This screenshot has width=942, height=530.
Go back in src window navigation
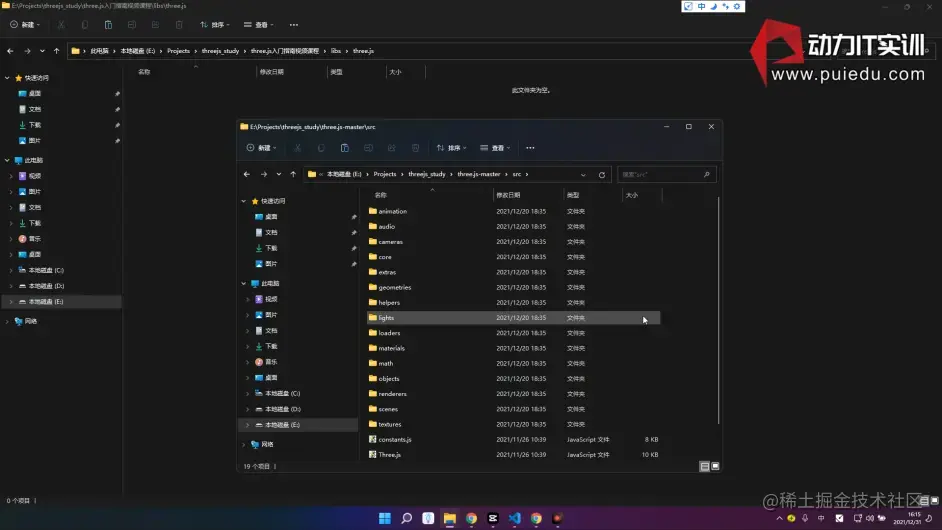pos(247,174)
